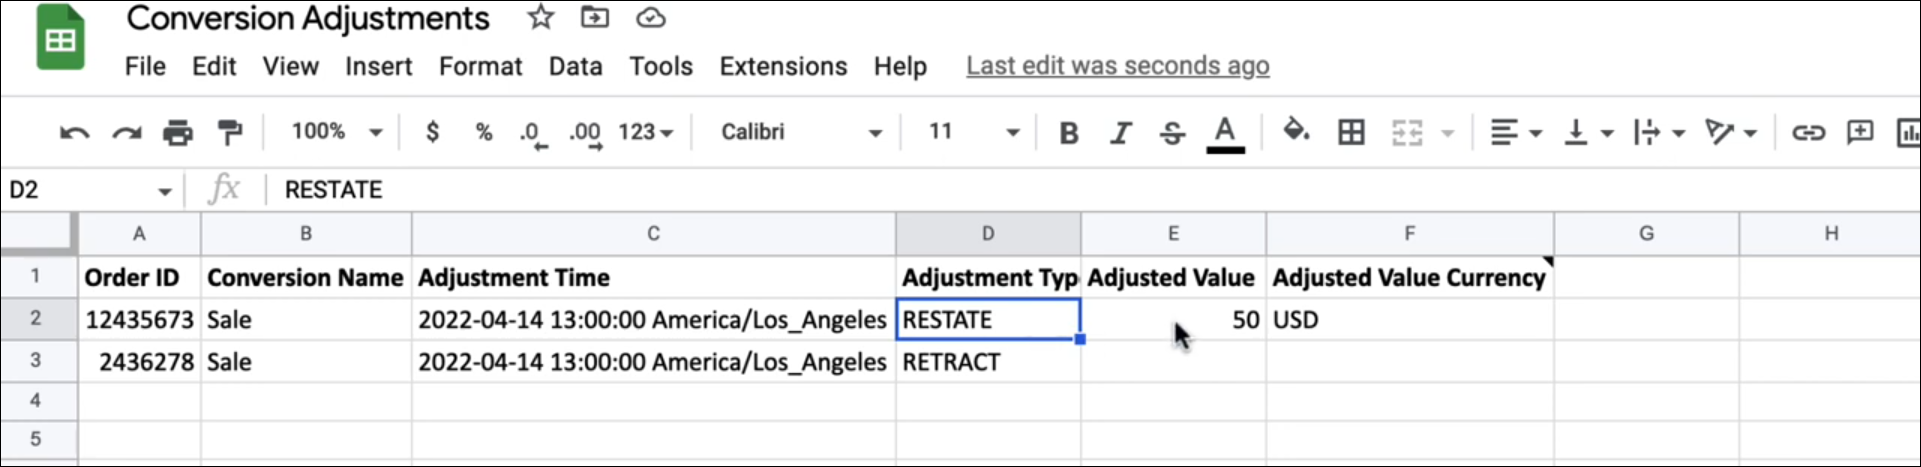This screenshot has height=467, width=1921.
Task: Open the Borders grid icon
Action: 1351,132
